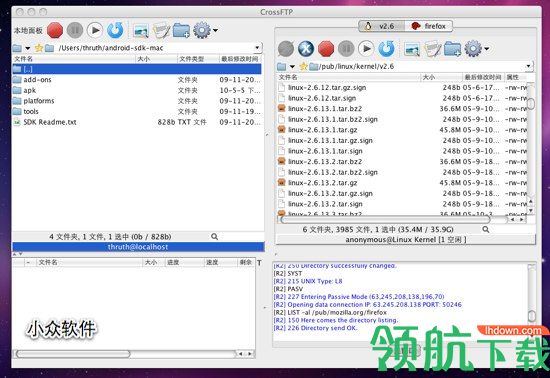Expand the remote gear icon dropdown arrow
This screenshot has height=378, width=550.
[x=487, y=49]
